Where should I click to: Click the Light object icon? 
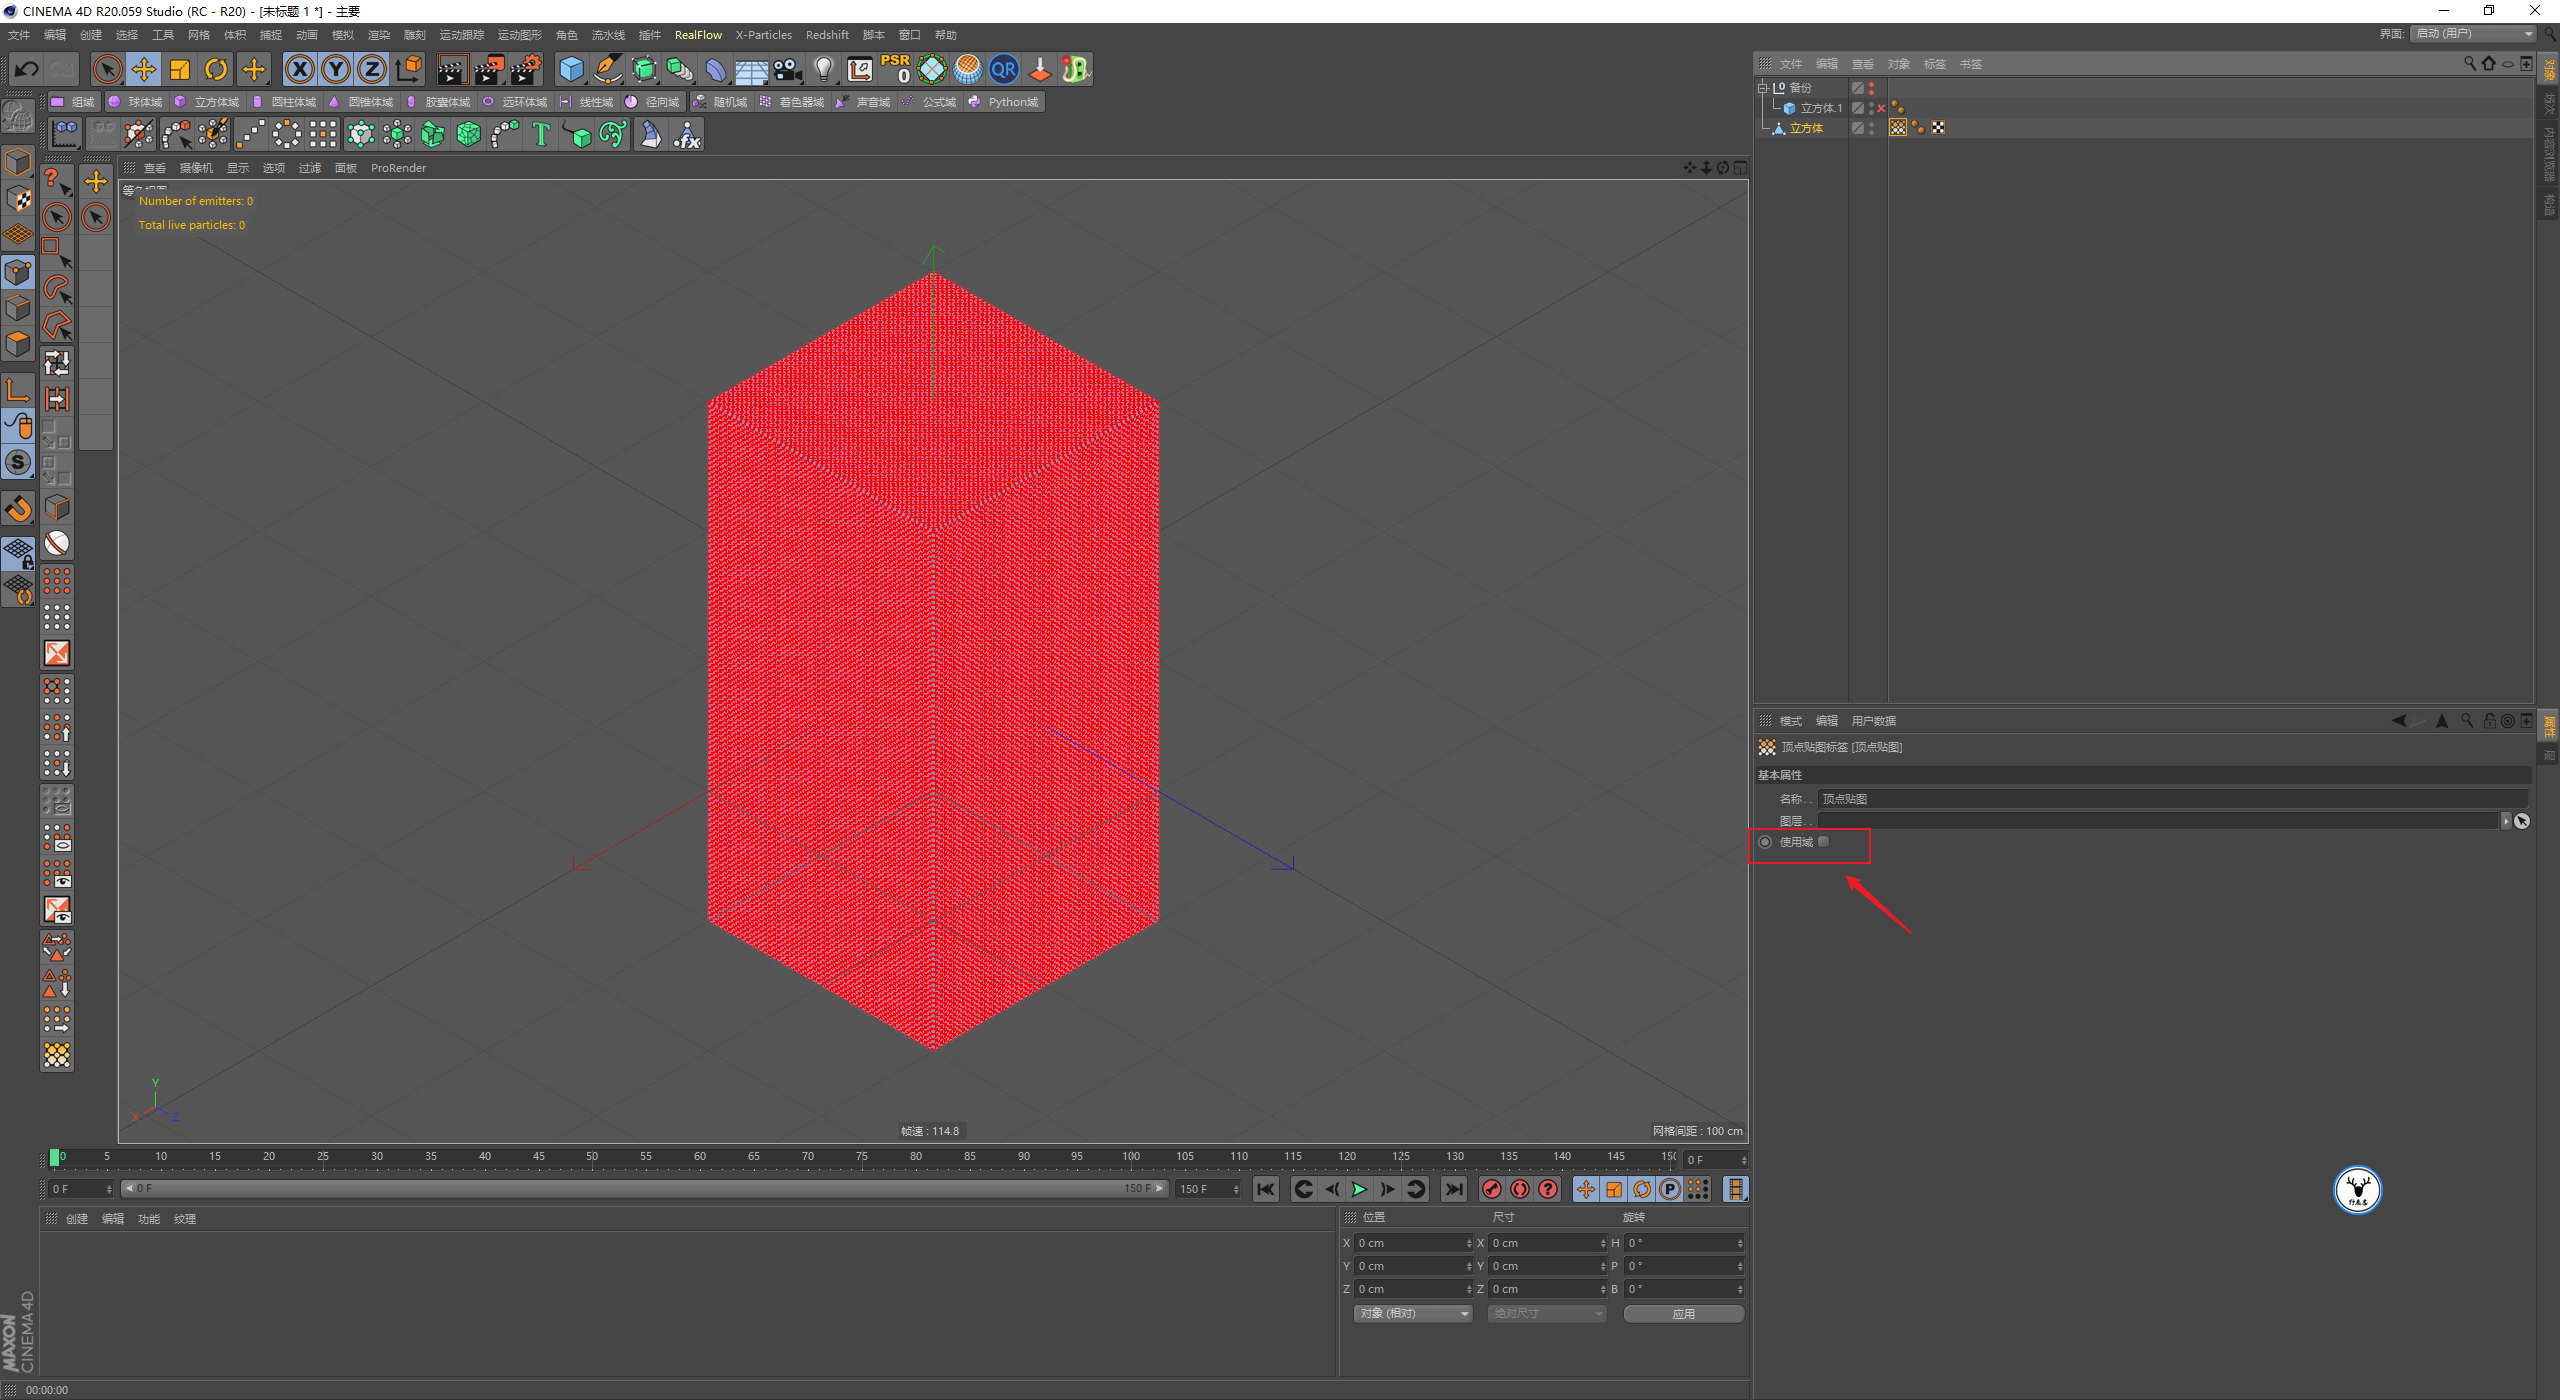pos(823,69)
